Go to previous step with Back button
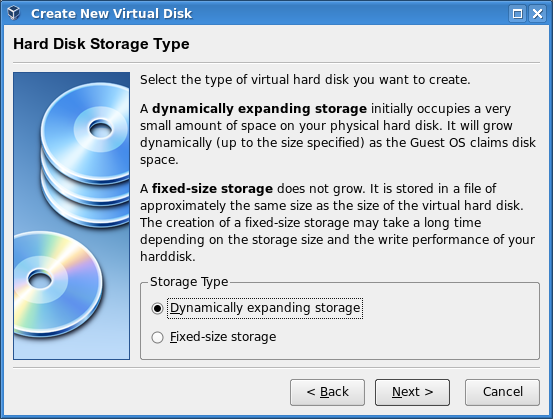This screenshot has height=419, width=553. point(327,392)
